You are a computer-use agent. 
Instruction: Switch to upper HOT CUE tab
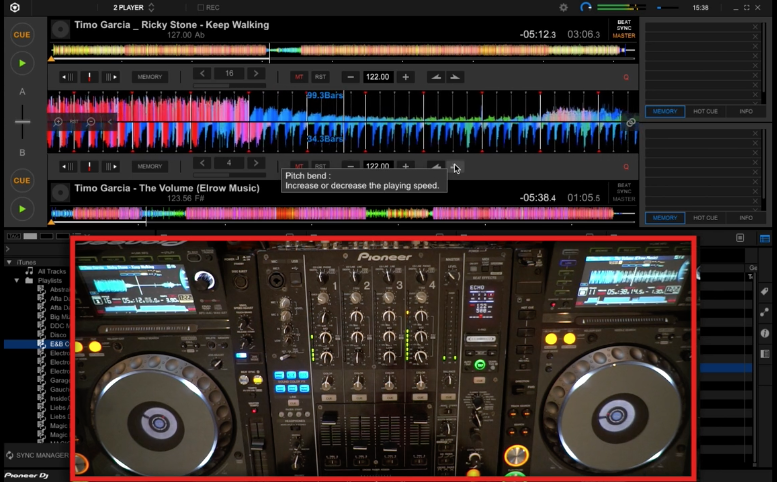[x=705, y=111]
